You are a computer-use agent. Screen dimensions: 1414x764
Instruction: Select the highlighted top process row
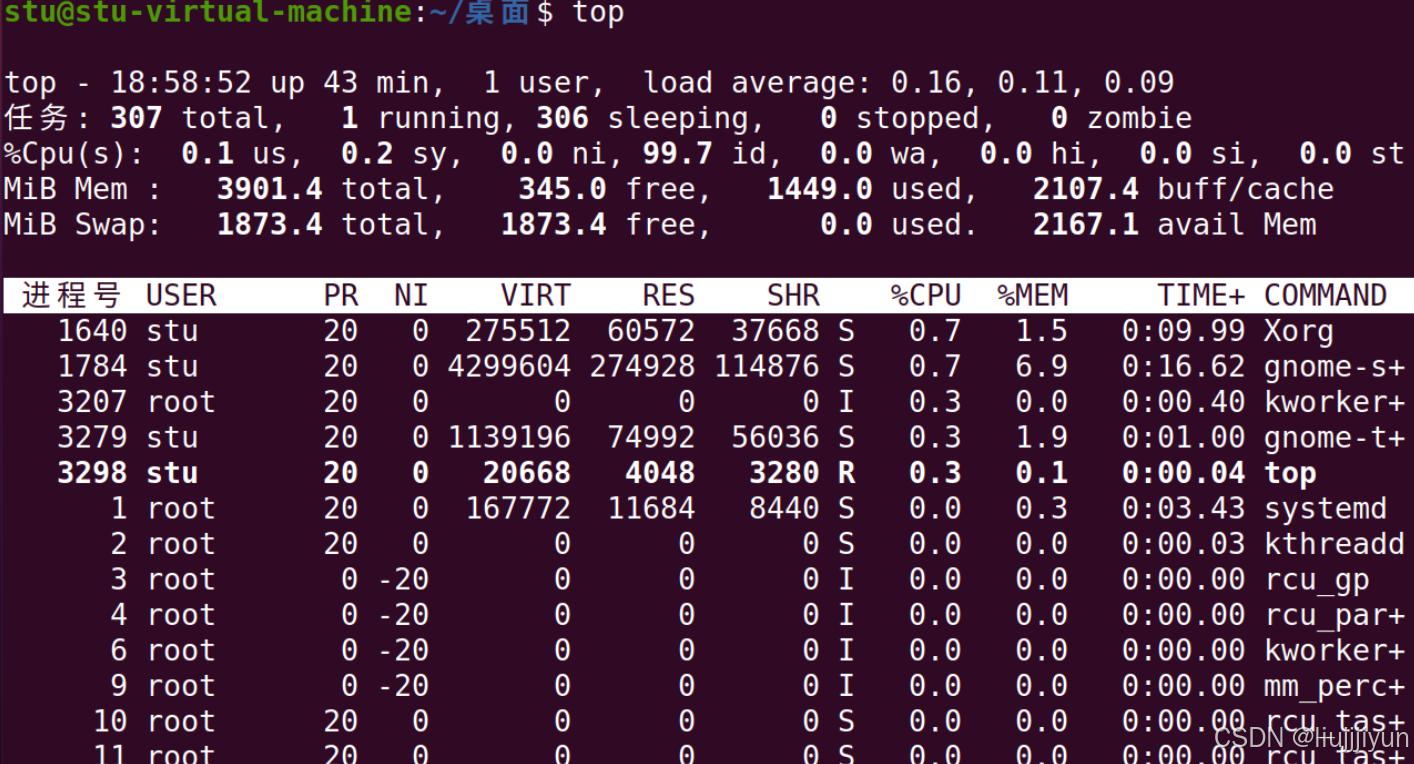(x=700, y=472)
